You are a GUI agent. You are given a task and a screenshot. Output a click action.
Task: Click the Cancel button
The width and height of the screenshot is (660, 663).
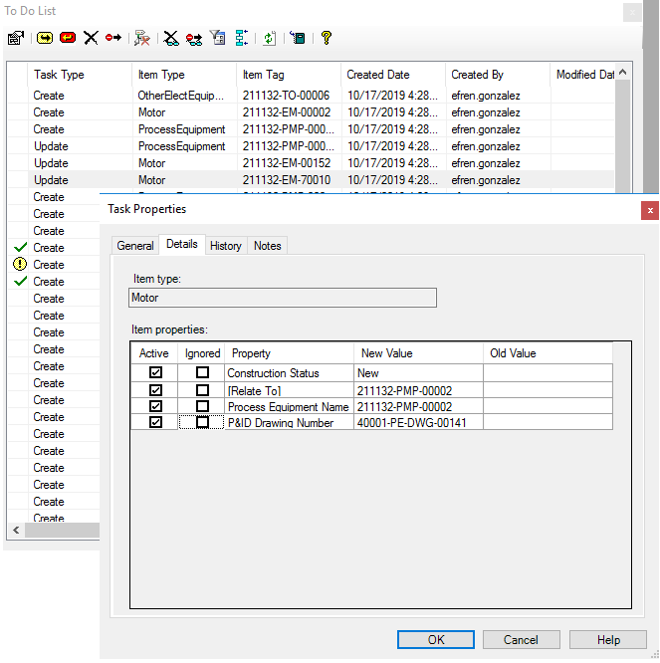(521, 640)
